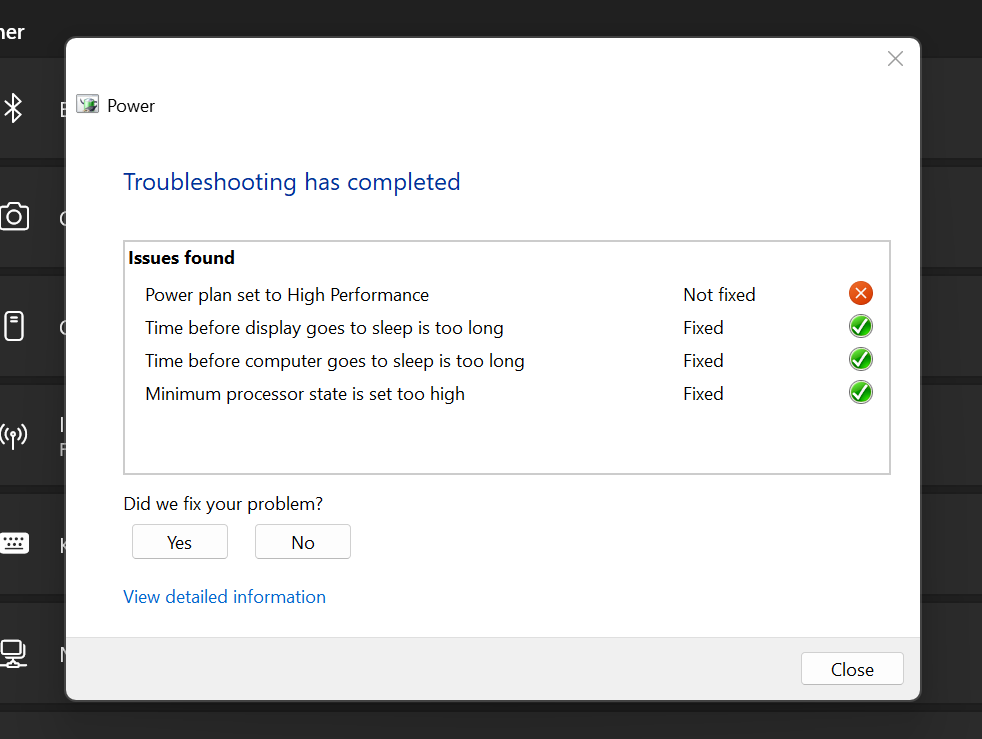Click the phone device icon in sidebar

coord(14,326)
